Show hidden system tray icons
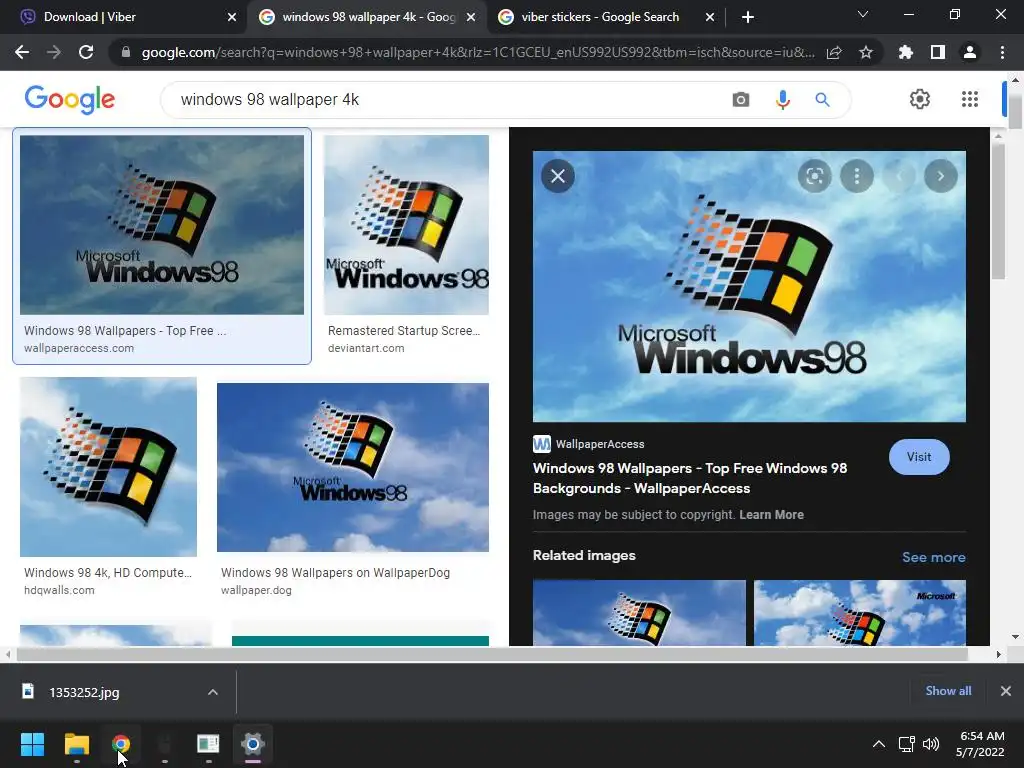This screenshot has height=768, width=1024. tap(879, 744)
